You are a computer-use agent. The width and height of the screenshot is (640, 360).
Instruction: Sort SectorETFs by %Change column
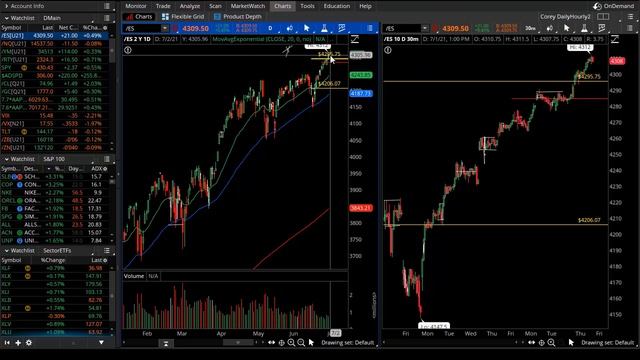[53, 260]
